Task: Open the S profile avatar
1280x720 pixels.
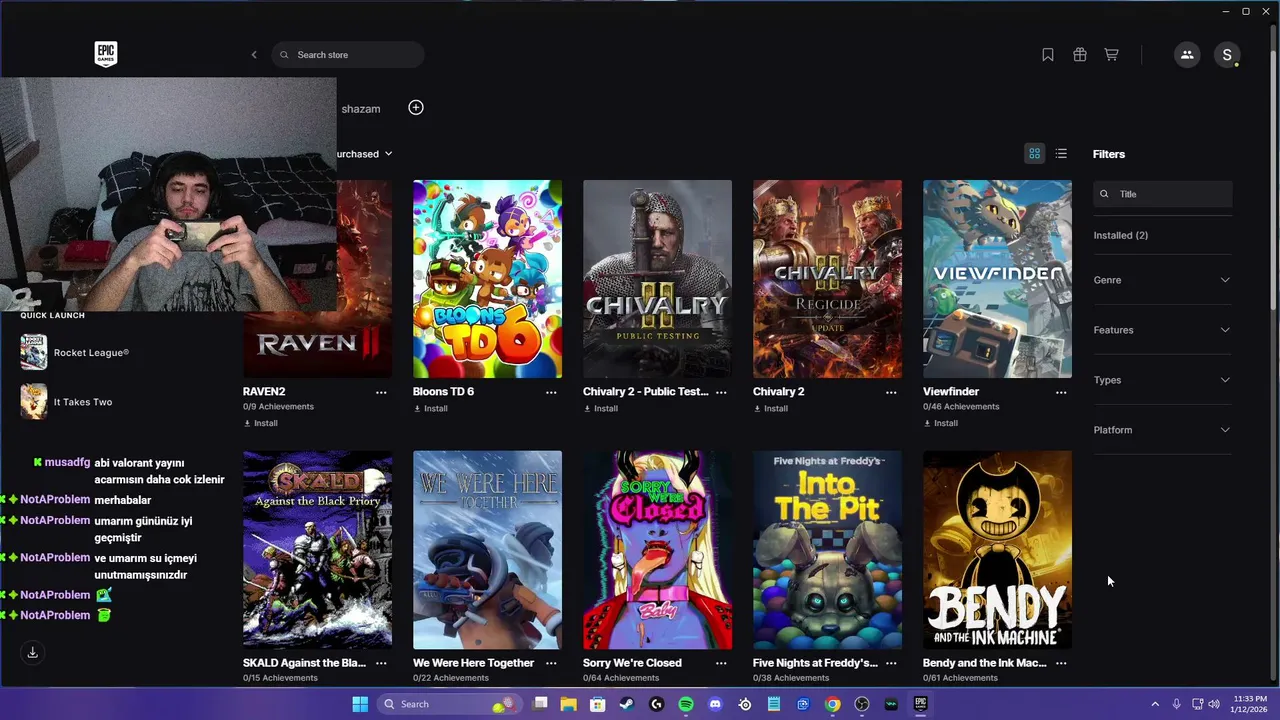Action: pyautogui.click(x=1227, y=55)
